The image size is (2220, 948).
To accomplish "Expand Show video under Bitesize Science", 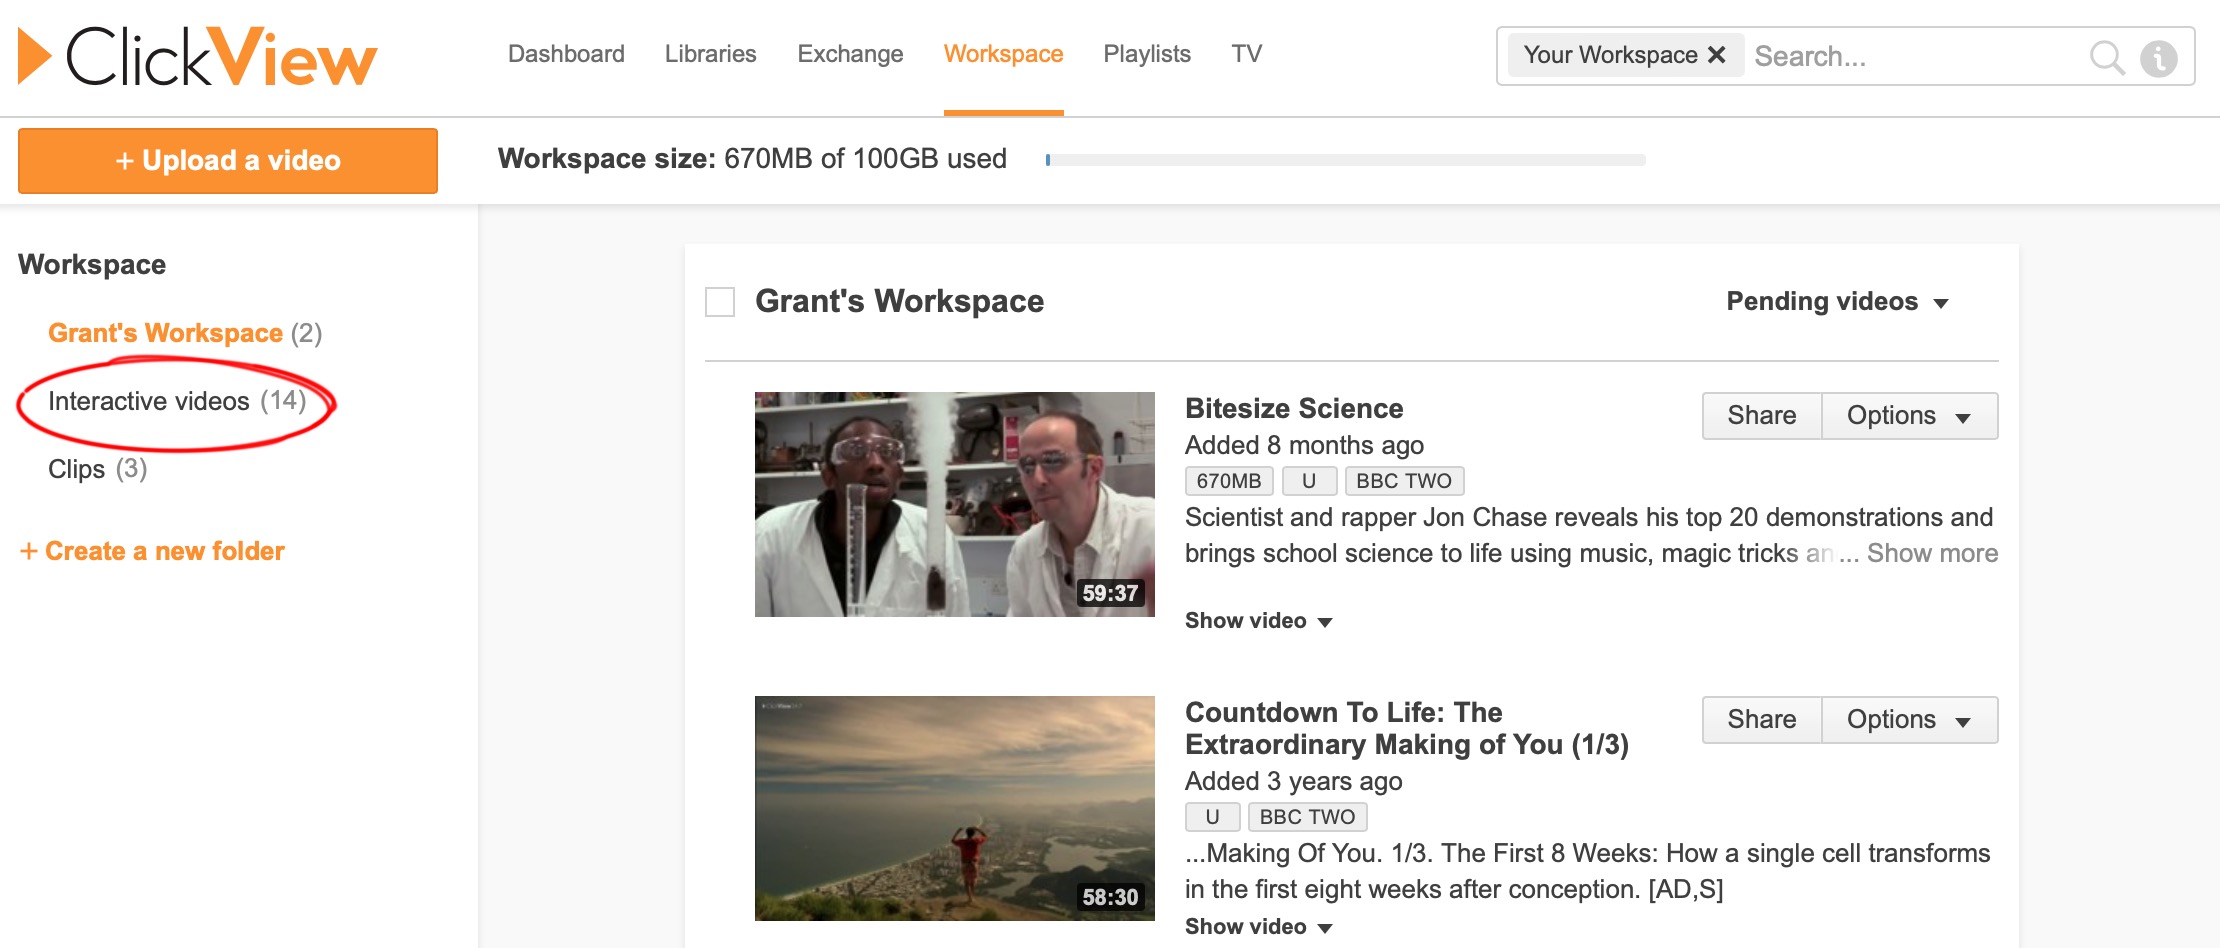I will pos(1257,621).
